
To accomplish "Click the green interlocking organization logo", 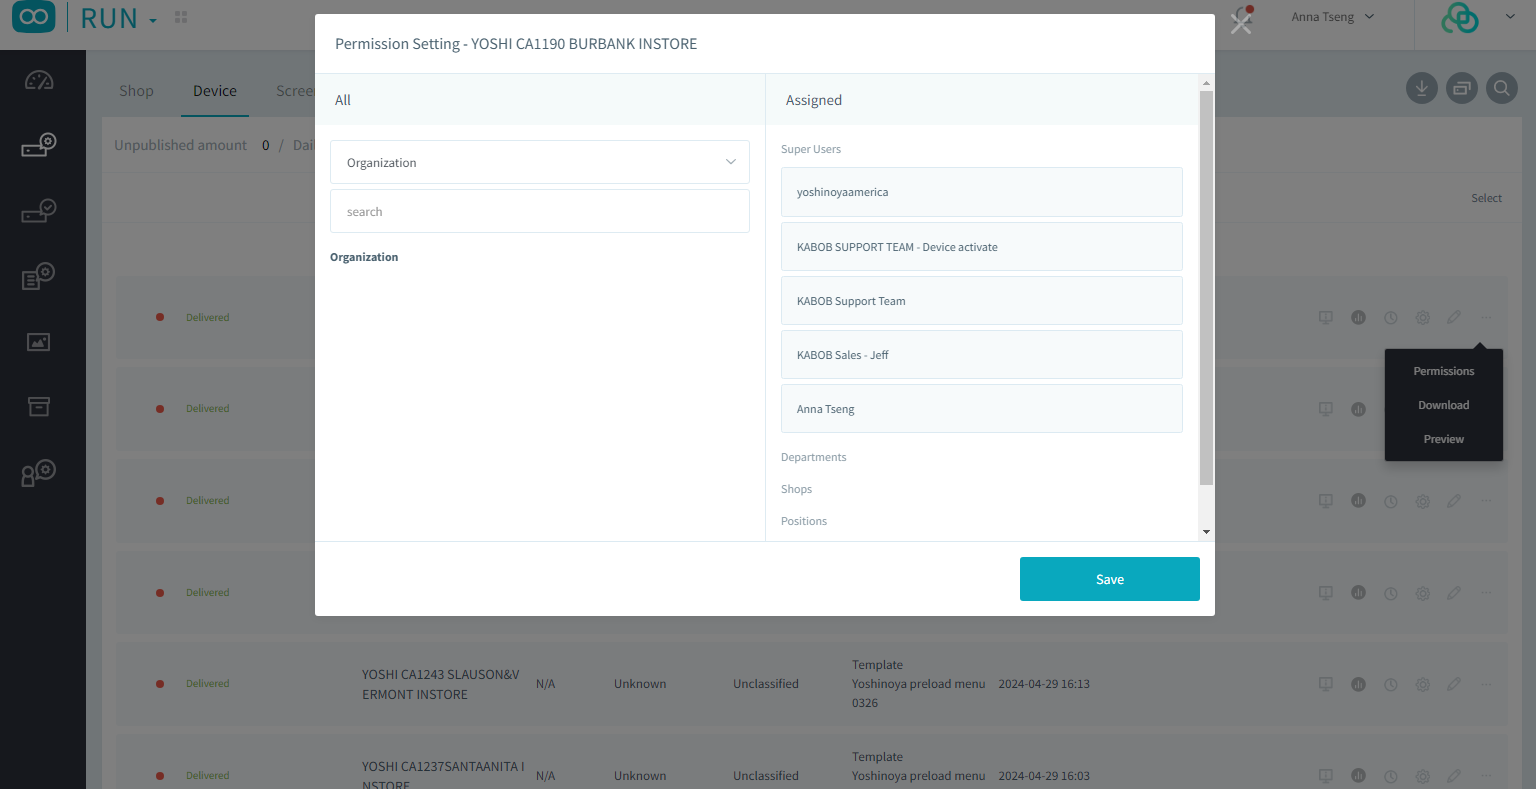I will click(x=1460, y=17).
